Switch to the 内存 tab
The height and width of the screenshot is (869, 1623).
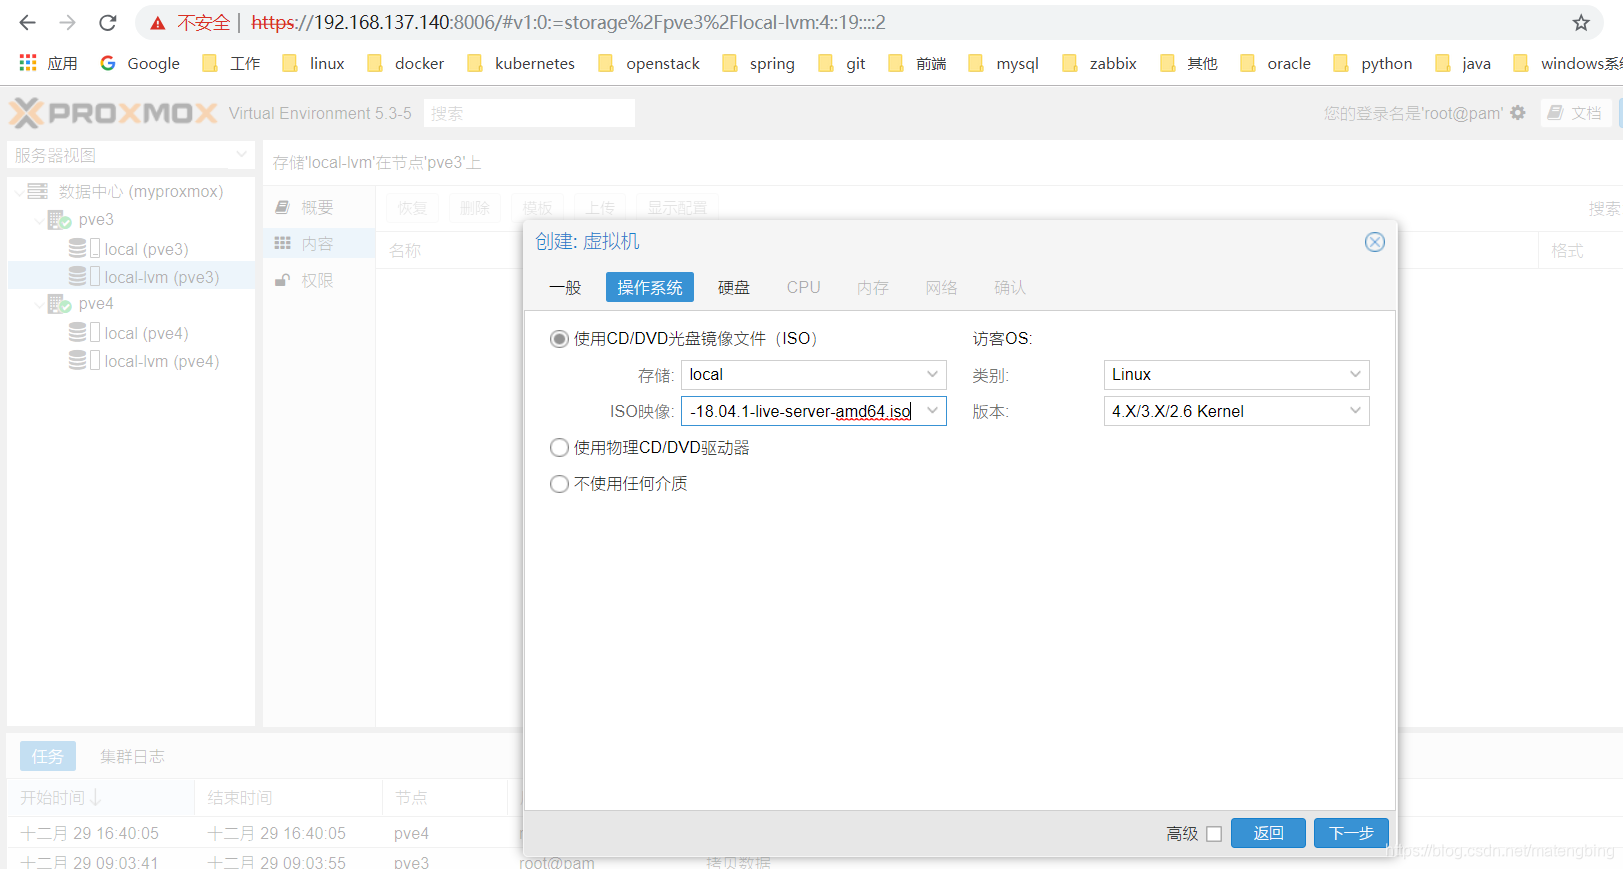coord(872,287)
